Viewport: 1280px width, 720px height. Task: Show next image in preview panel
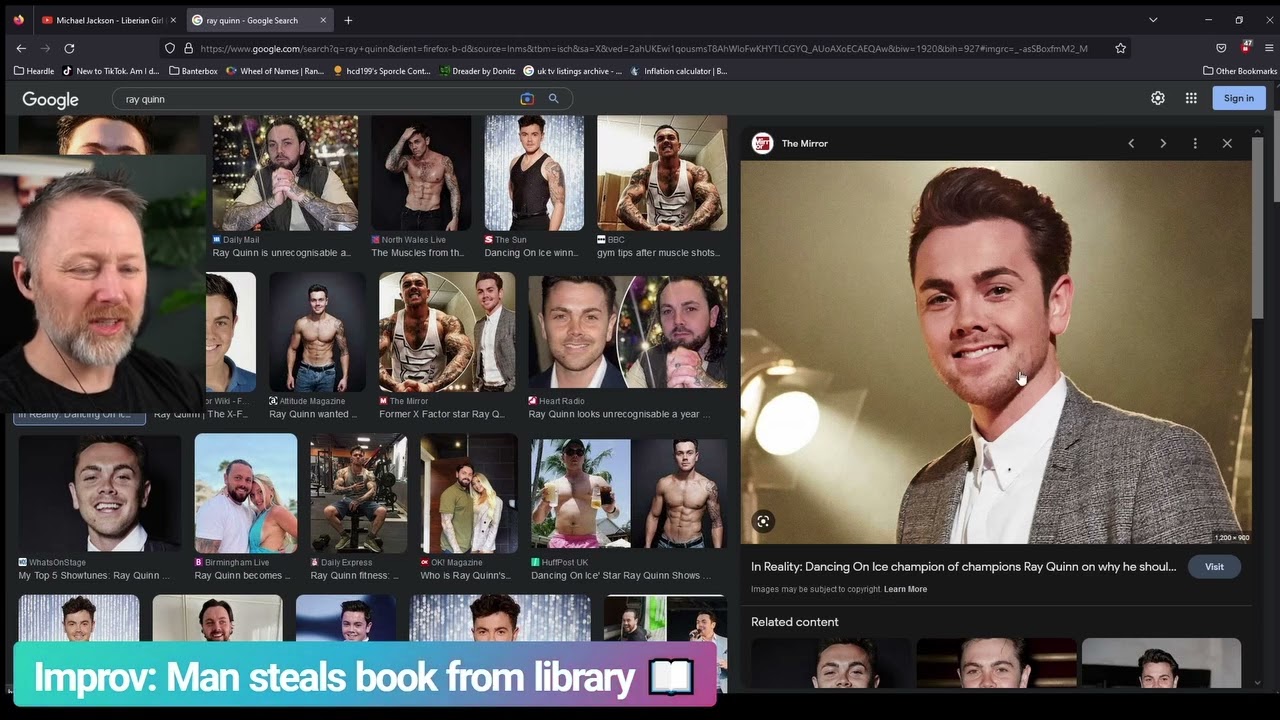coord(1163,143)
